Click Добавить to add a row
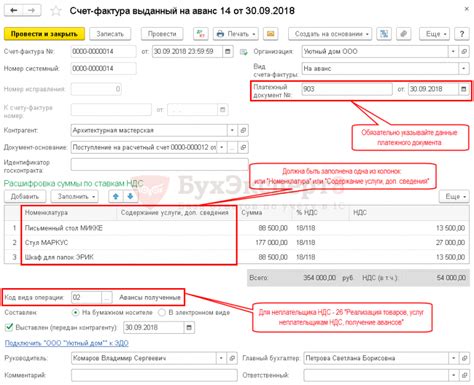 [25, 196]
